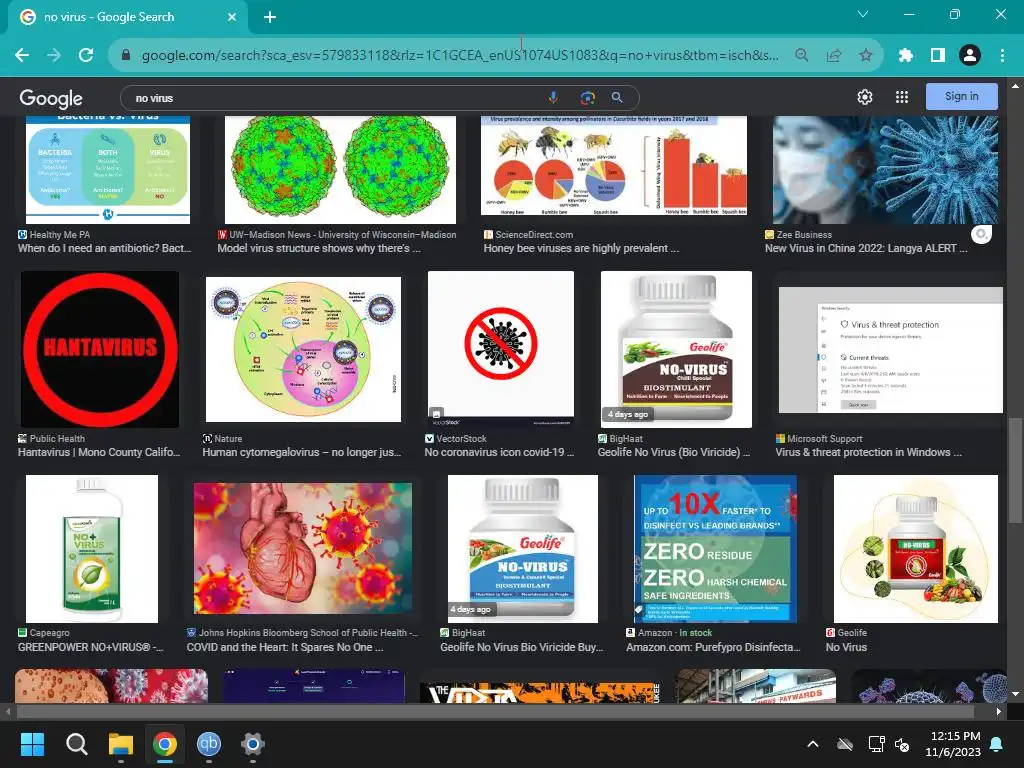
Task: Toggle the Chrome side panel
Action: point(938,56)
